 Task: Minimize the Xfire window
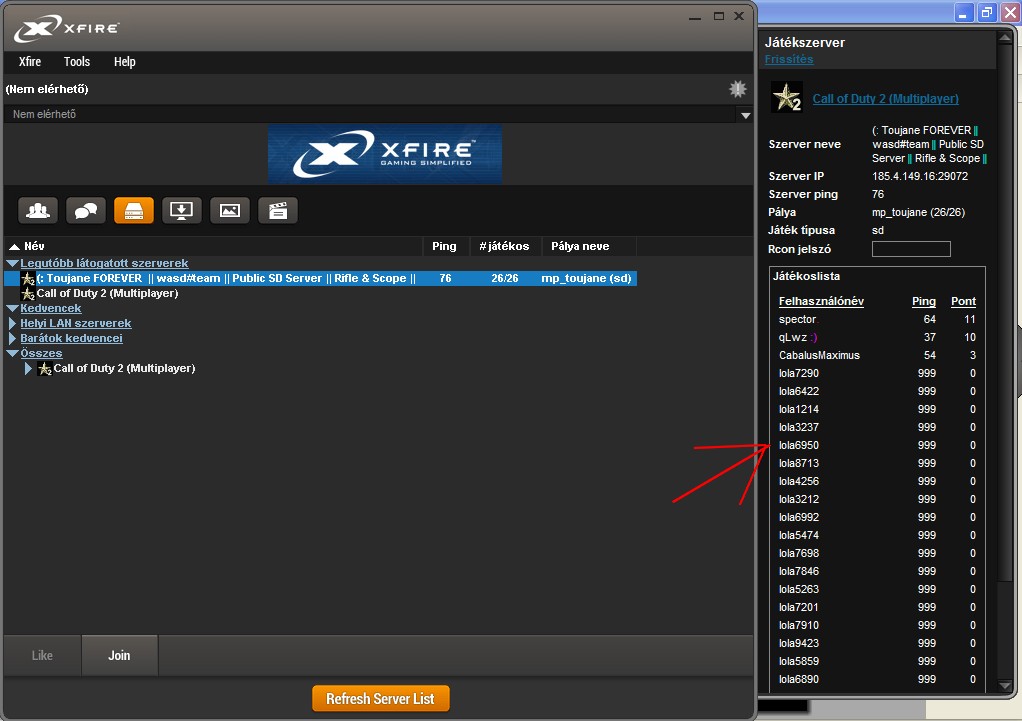tap(695, 16)
